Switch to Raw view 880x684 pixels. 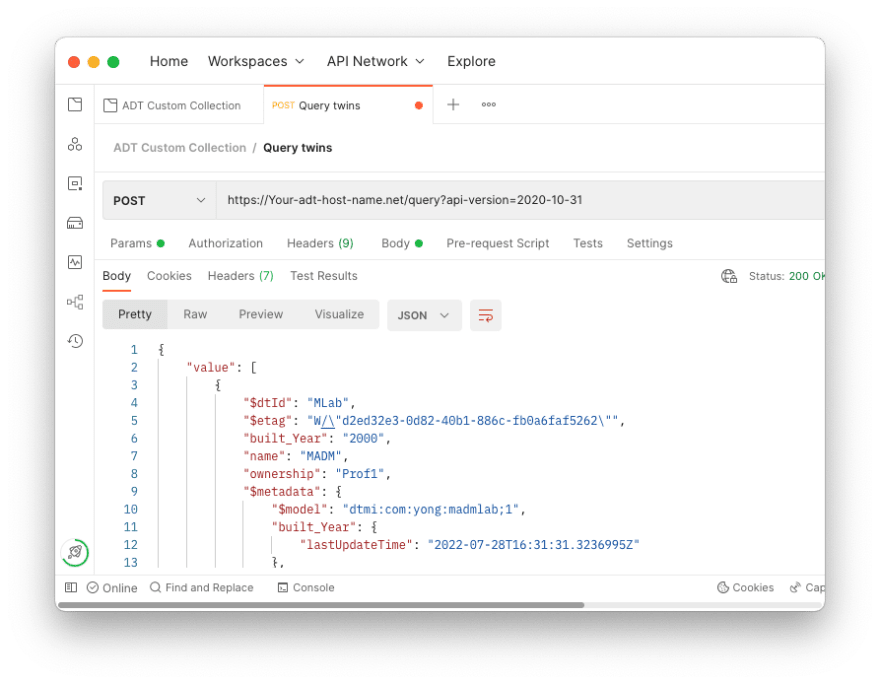(x=195, y=314)
